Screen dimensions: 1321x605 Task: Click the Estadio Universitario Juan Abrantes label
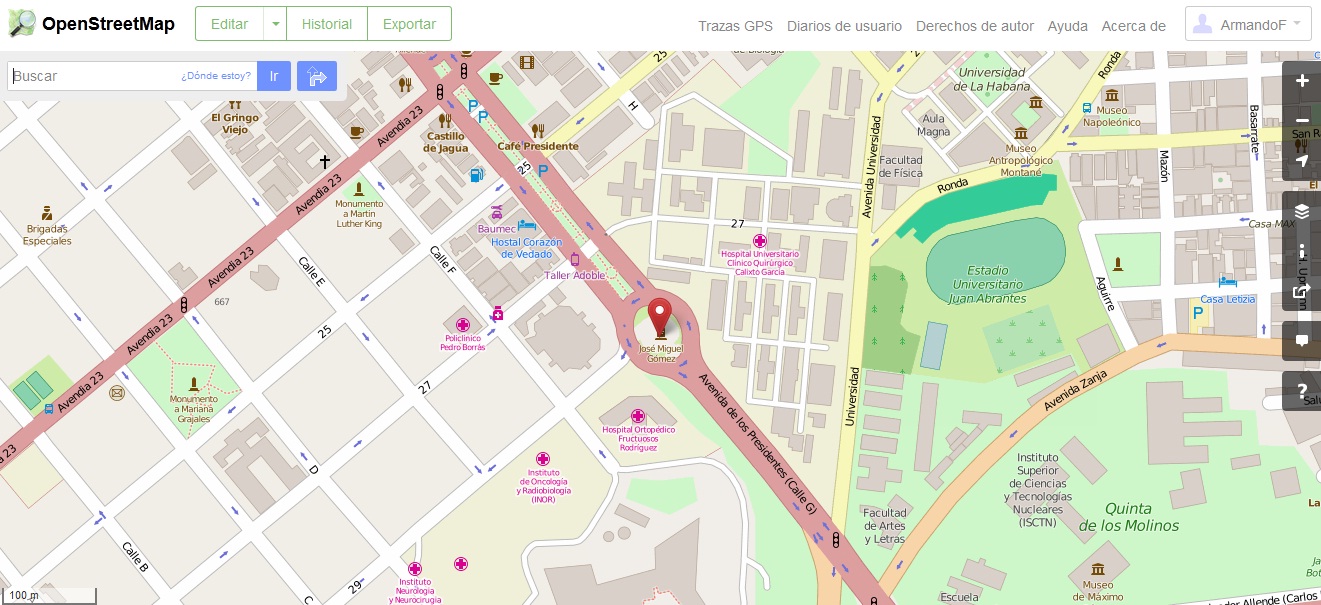(x=988, y=284)
